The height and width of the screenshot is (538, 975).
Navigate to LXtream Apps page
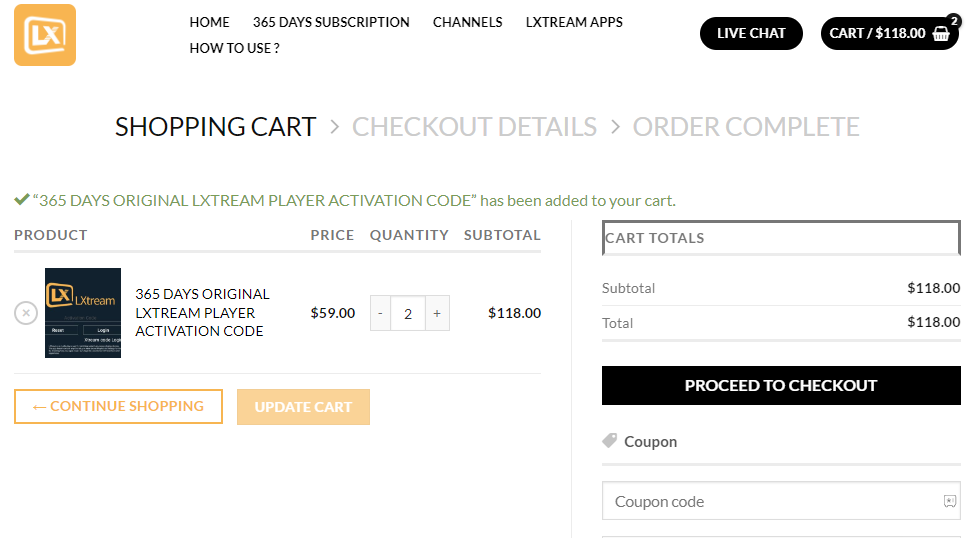[x=574, y=22]
